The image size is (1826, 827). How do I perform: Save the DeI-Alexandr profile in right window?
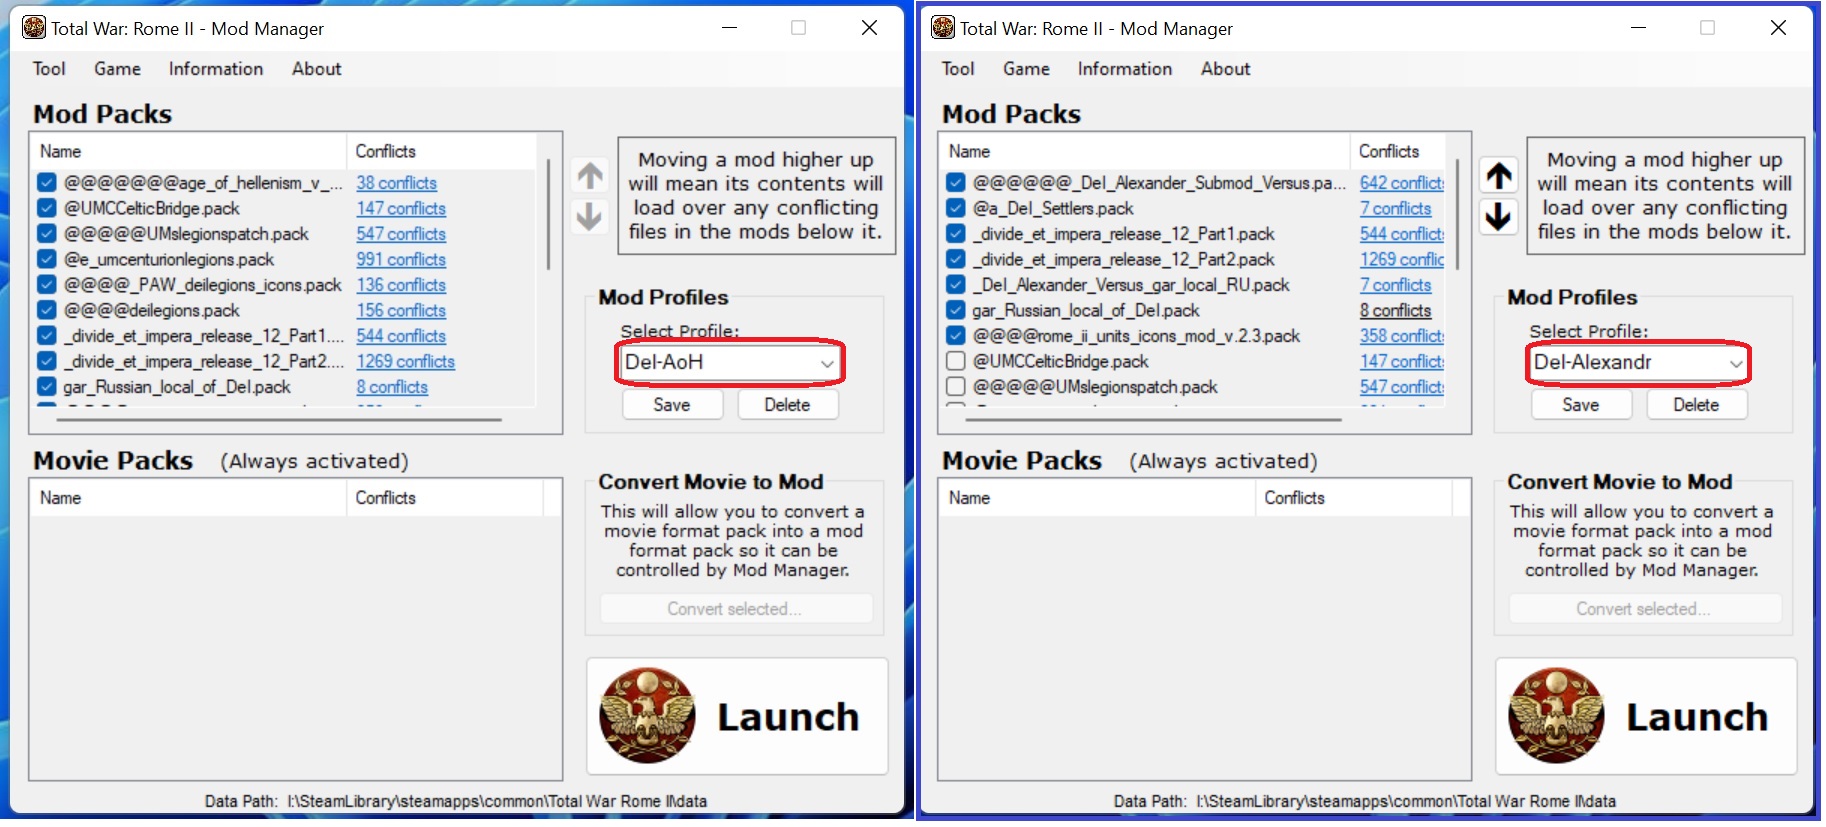[1581, 405]
